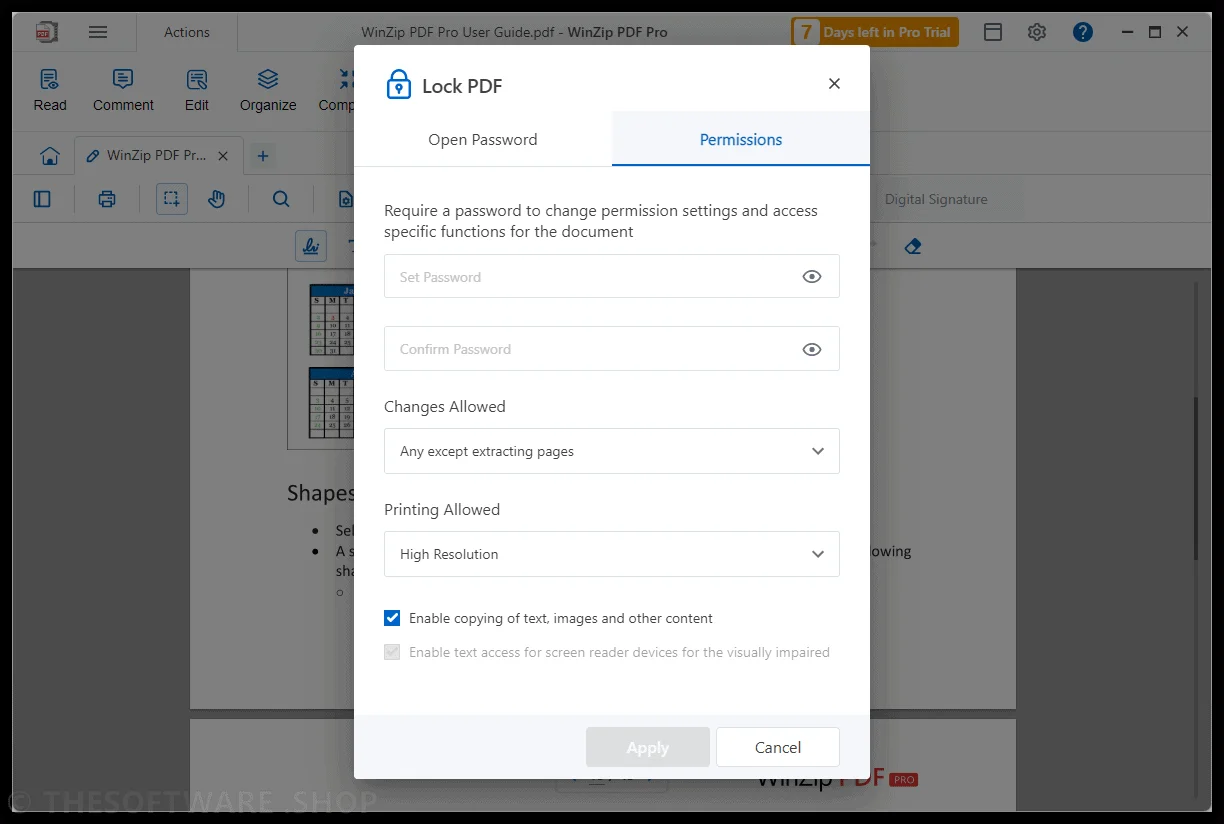
Task: Click the Cancel button
Action: 778,747
